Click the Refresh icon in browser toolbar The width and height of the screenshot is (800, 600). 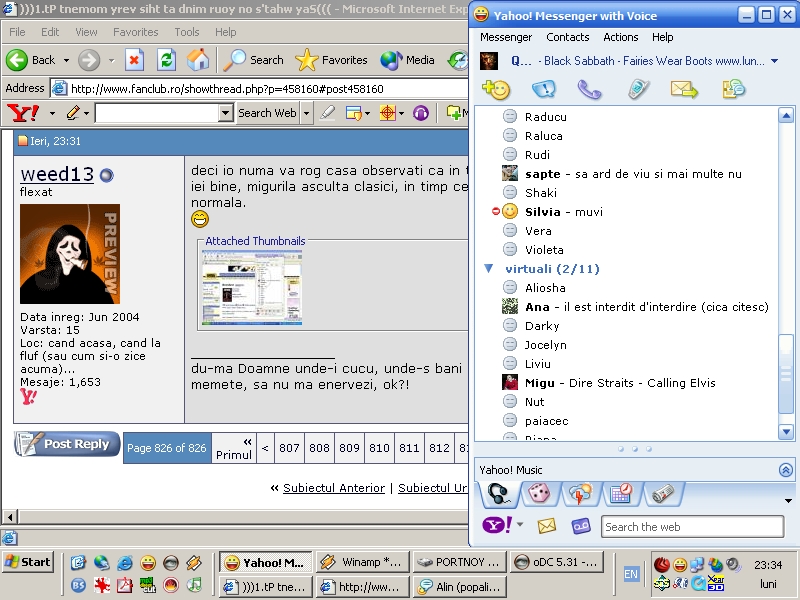[167, 60]
